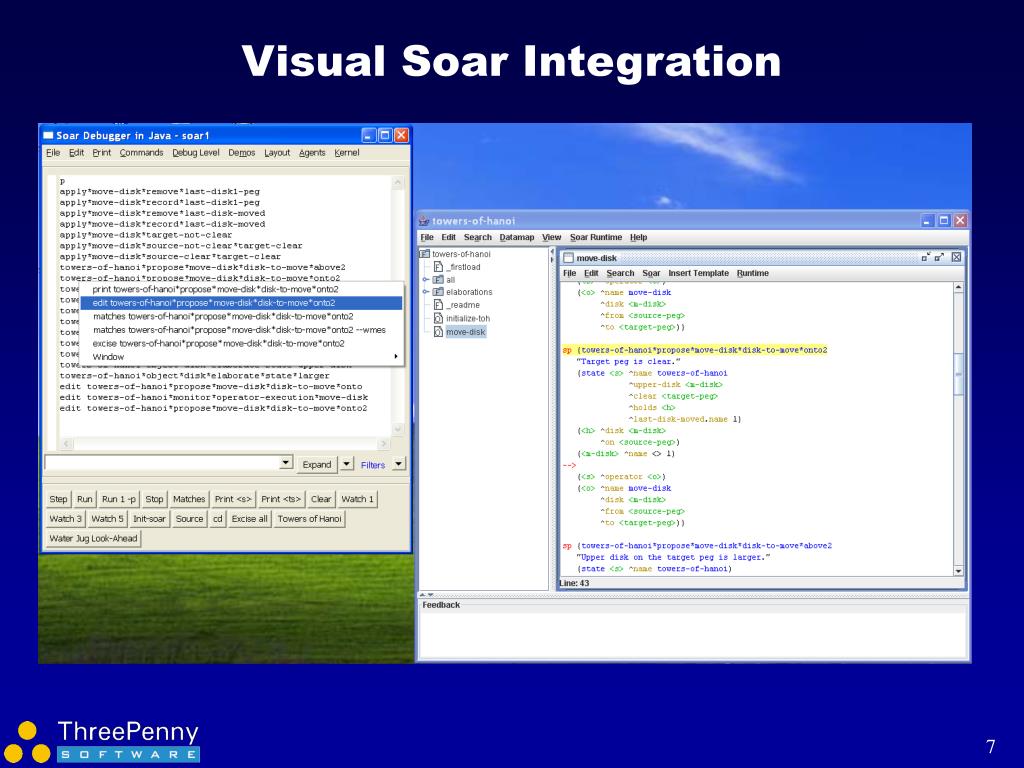Click the Watch 3 button
Screen dimensions: 1024x768
65,519
